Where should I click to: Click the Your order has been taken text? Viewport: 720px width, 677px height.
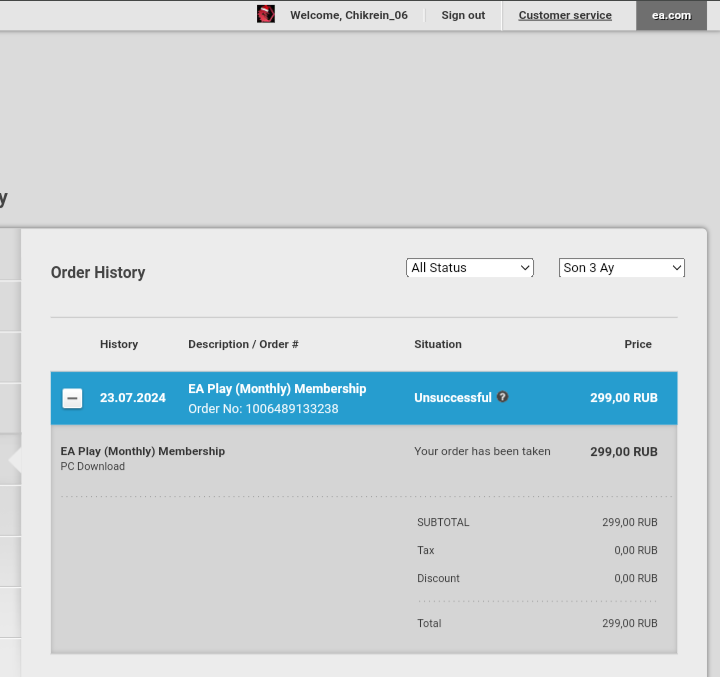click(x=482, y=452)
